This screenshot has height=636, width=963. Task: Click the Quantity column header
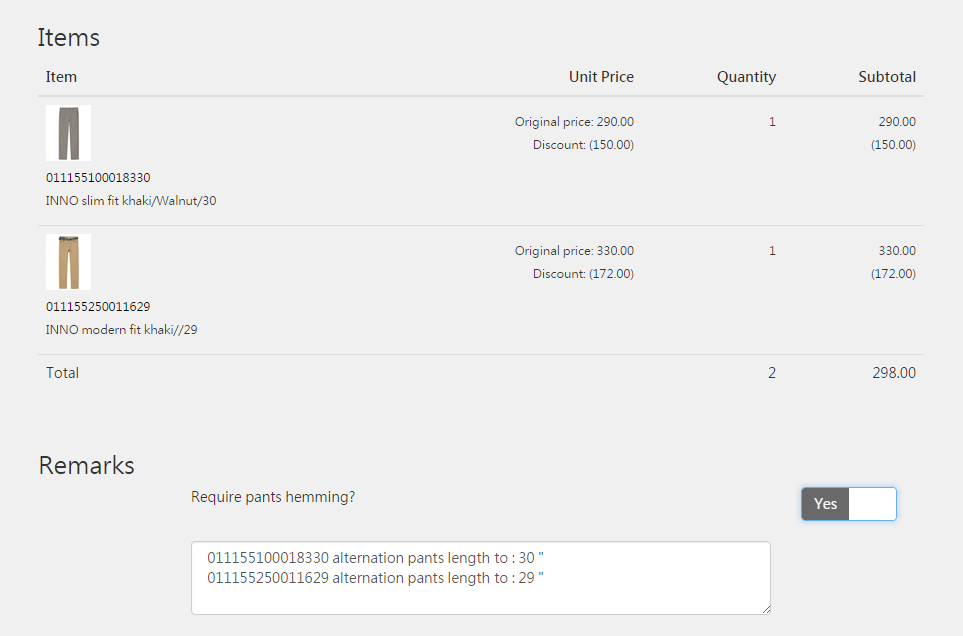746,77
